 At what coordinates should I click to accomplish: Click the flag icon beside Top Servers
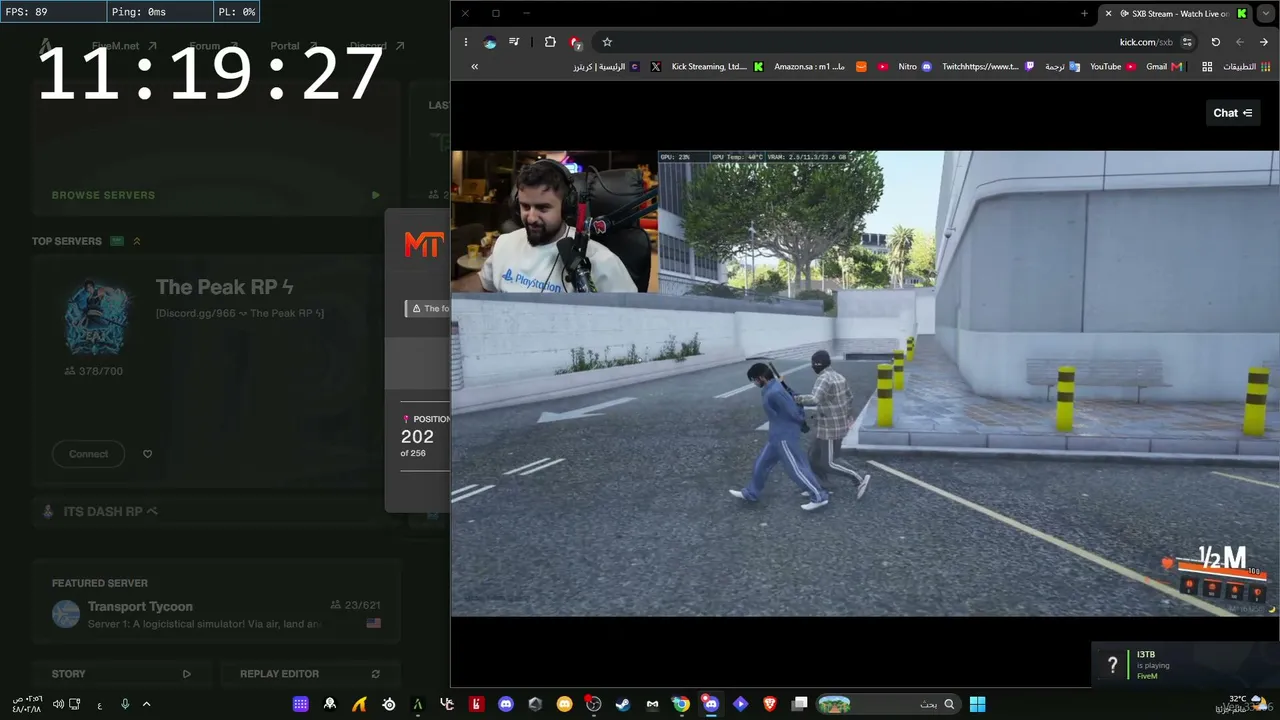117,241
